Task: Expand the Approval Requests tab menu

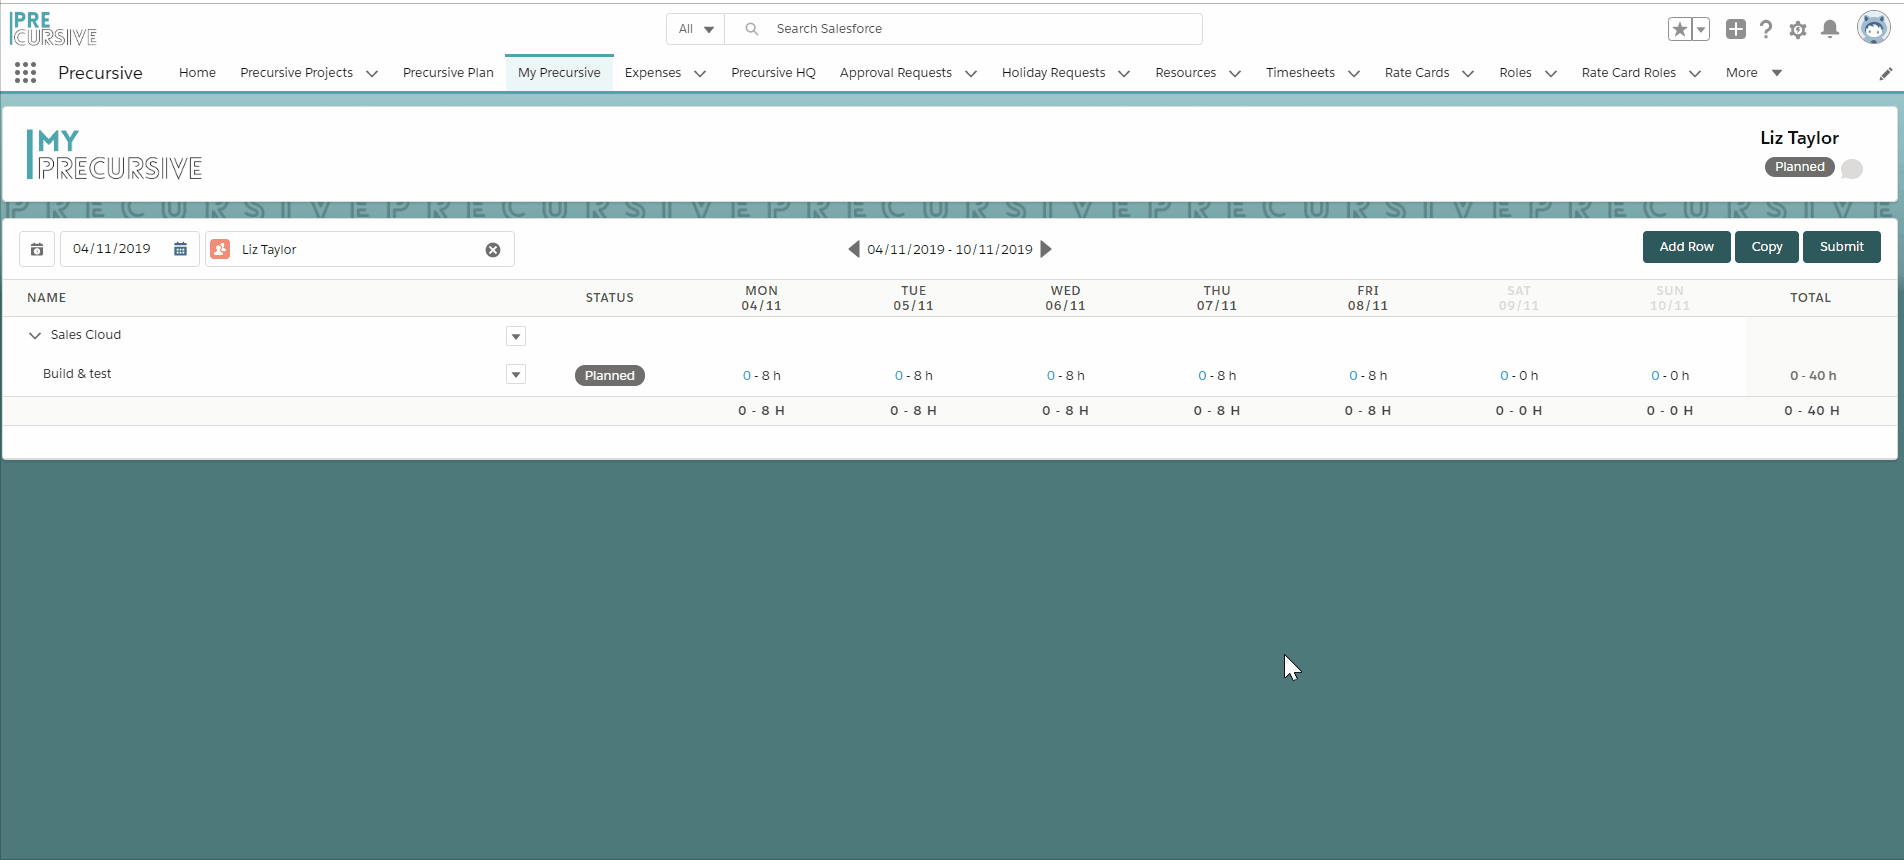Action: 971,73
